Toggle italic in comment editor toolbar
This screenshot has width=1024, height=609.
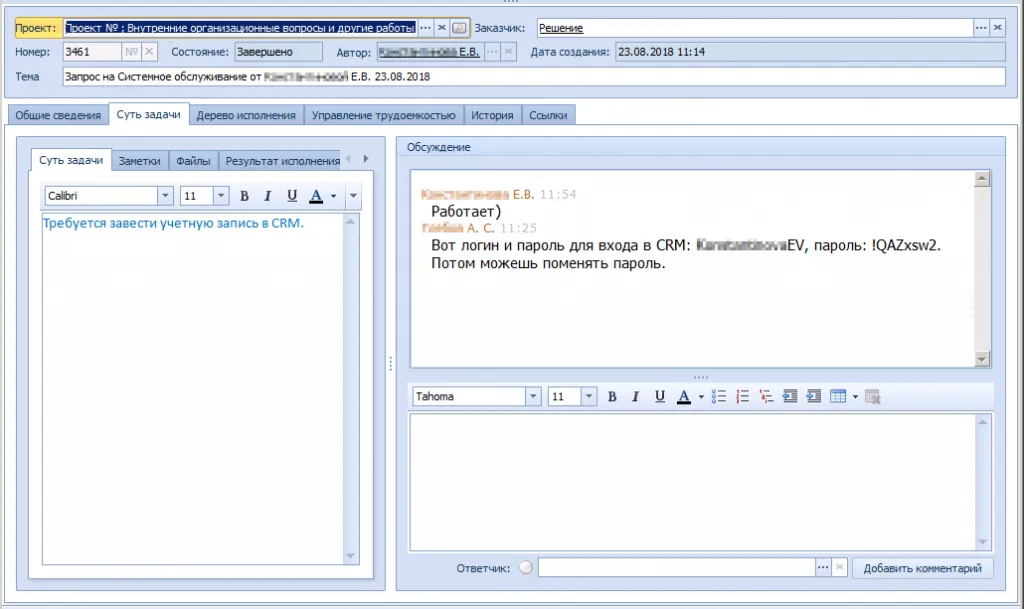tap(635, 397)
